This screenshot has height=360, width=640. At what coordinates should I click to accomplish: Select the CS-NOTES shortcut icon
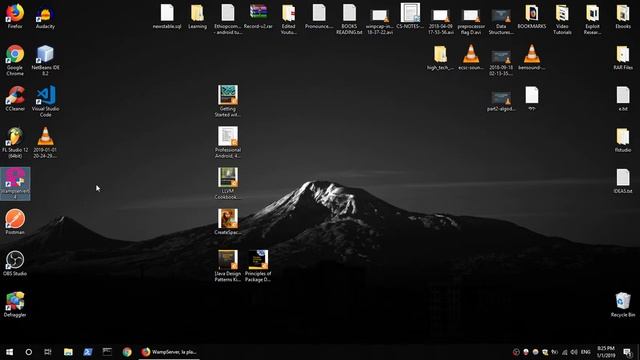[x=410, y=16]
